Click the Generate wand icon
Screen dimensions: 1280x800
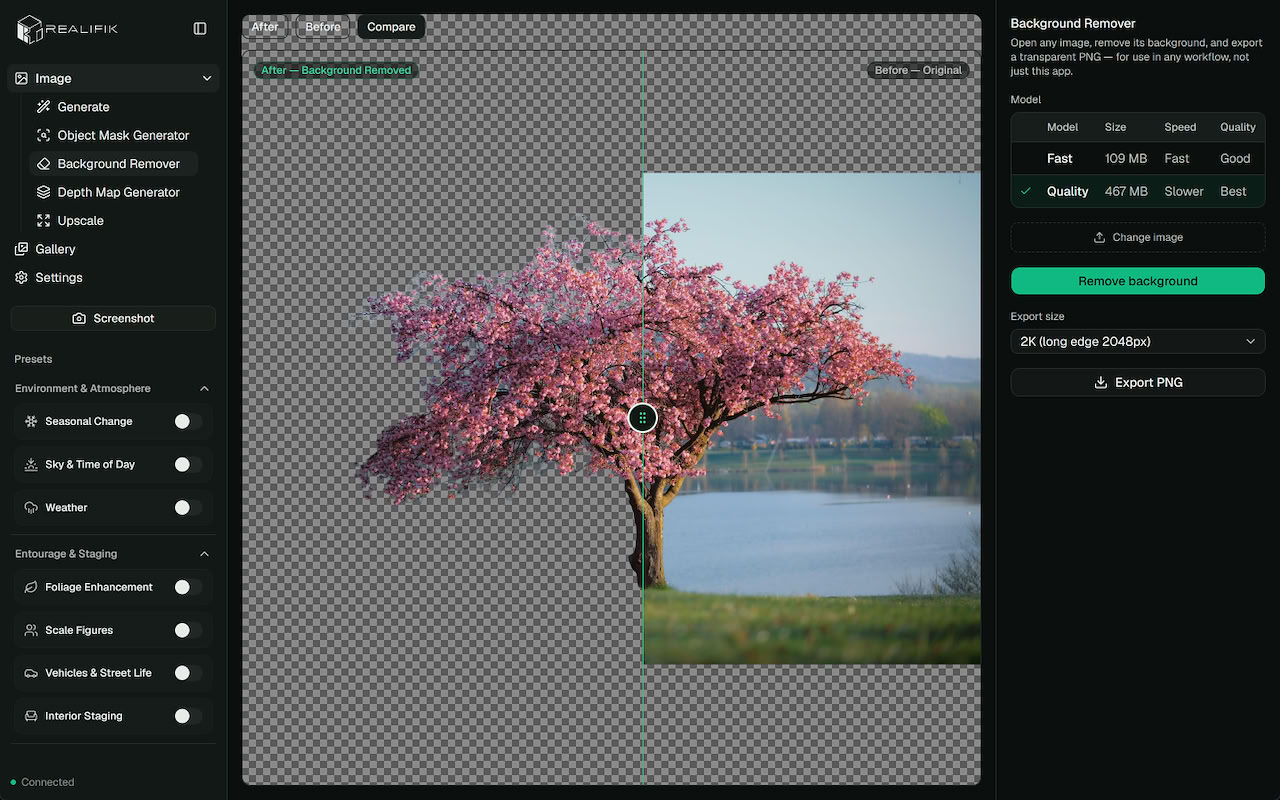[x=43, y=107]
